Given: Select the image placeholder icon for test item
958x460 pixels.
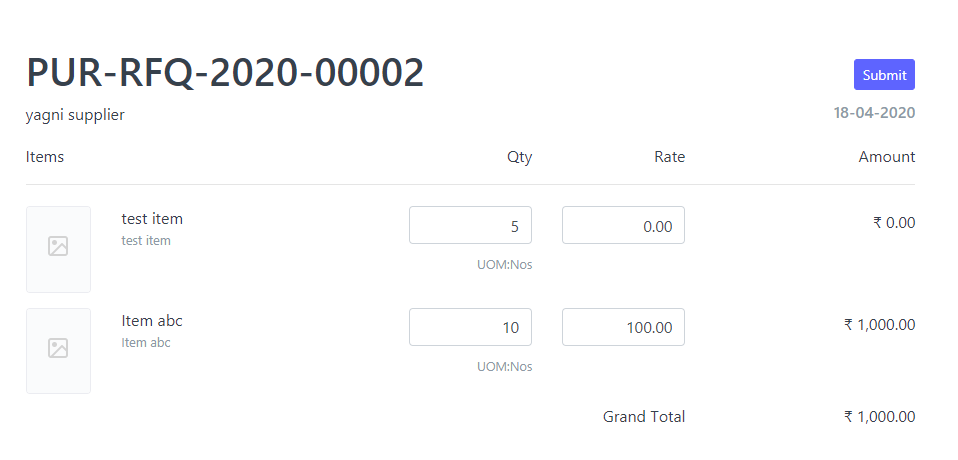Looking at the screenshot, I should [x=58, y=246].
